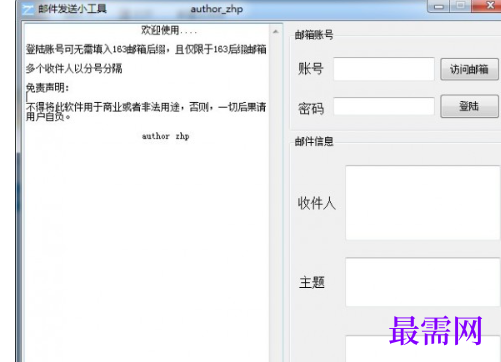The width and height of the screenshot is (501, 362).
Task: Click the scroll-up arrow of the welcome text pane
Action: 275,32
